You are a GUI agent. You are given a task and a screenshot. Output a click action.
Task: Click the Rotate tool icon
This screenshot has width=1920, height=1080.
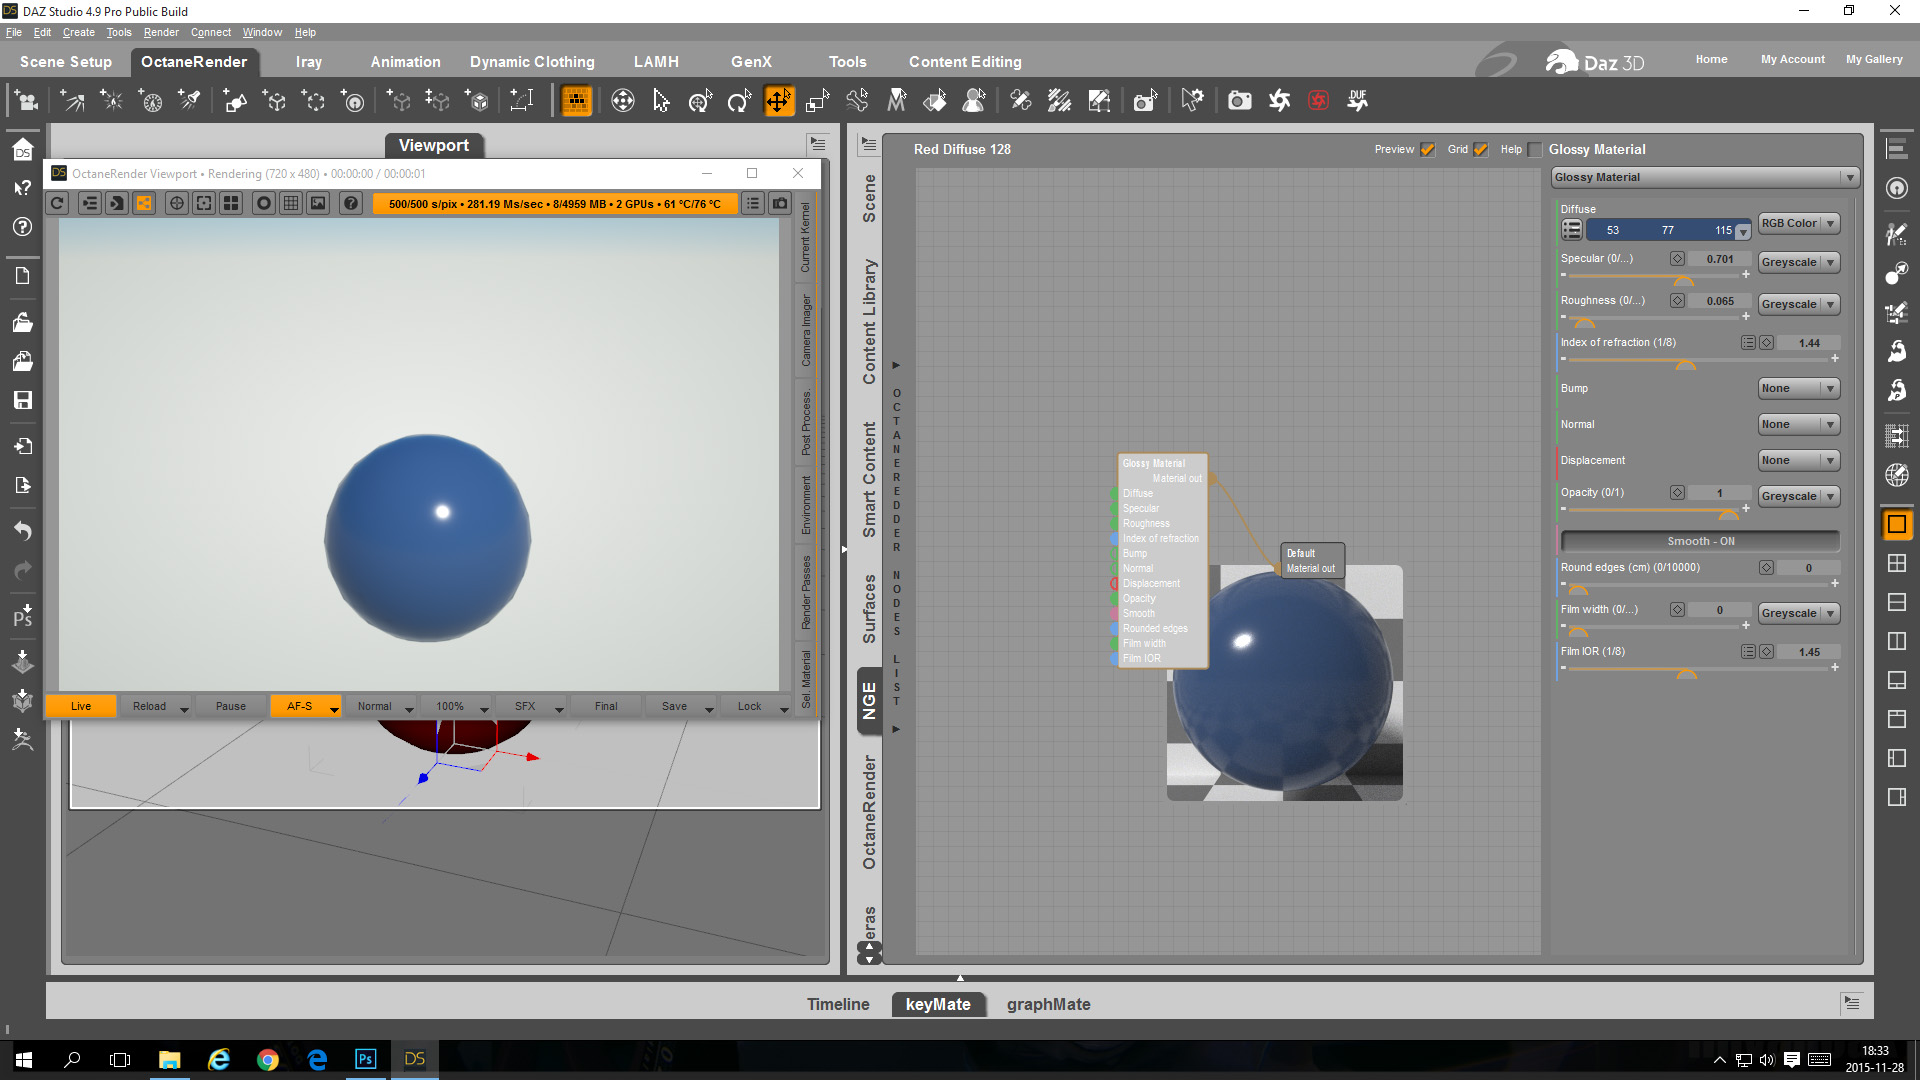click(x=738, y=100)
